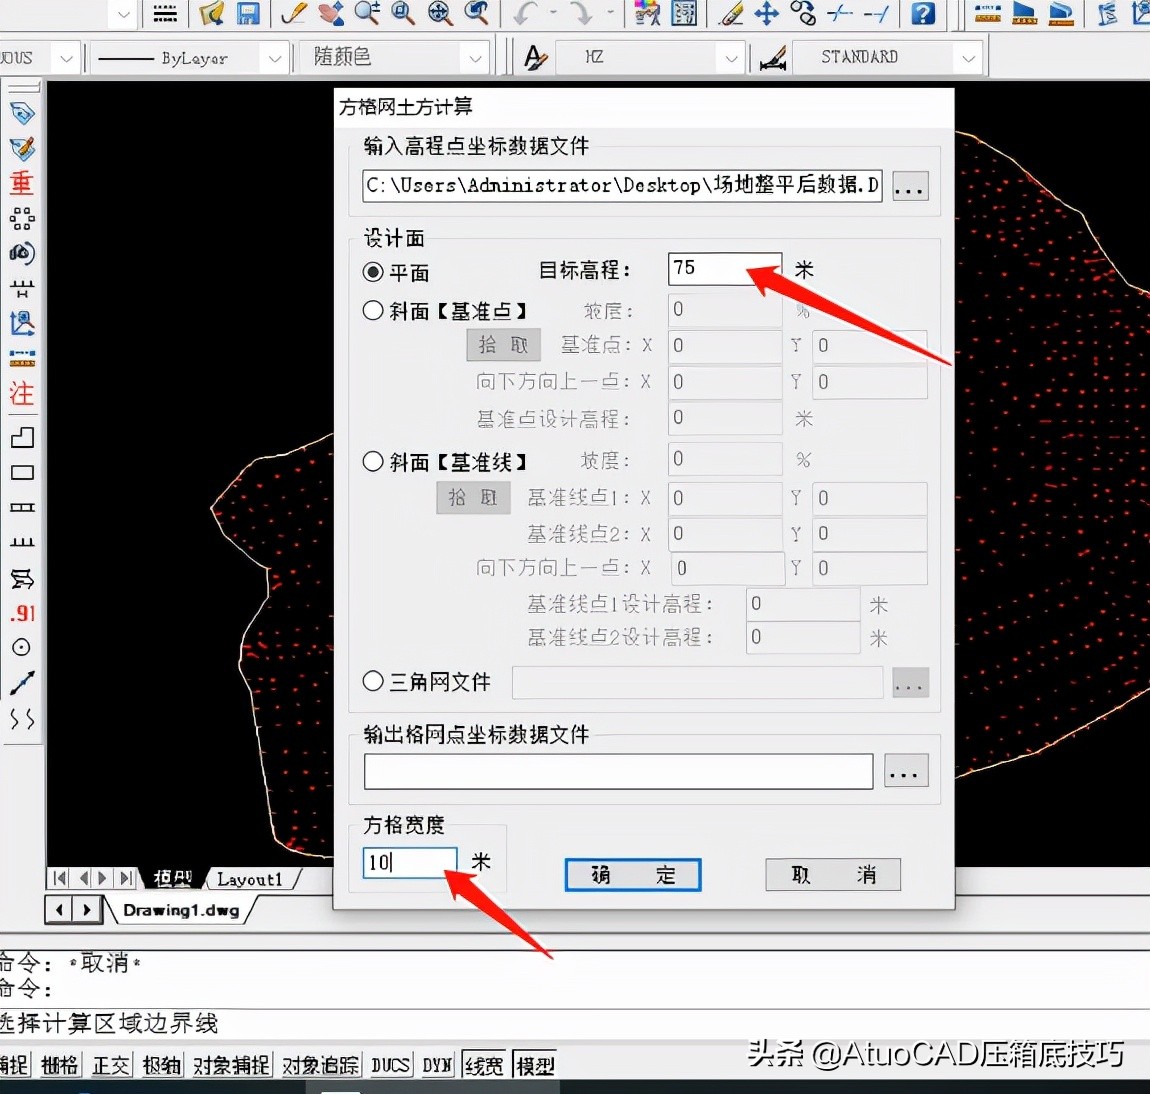Click the 确定 button
The image size is (1150, 1094).
(632, 875)
